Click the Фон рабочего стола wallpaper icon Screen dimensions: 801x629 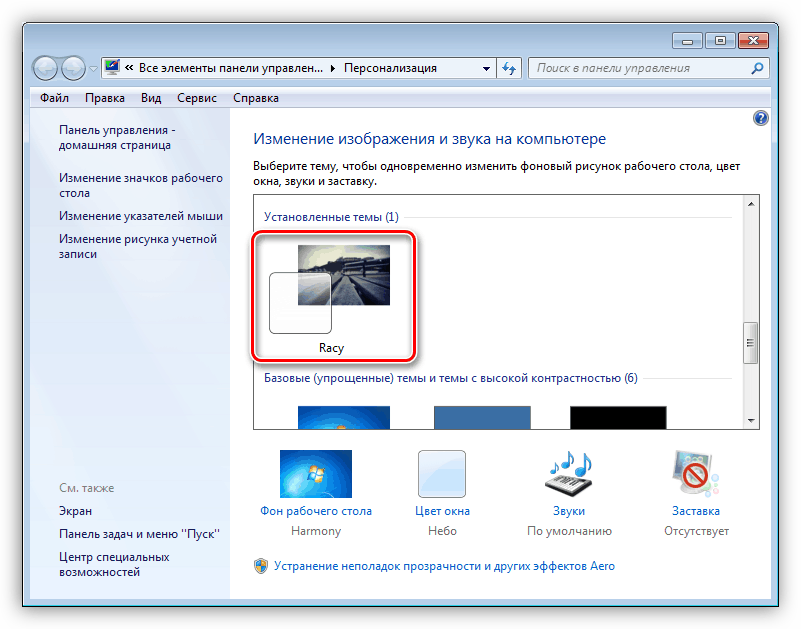(x=316, y=474)
